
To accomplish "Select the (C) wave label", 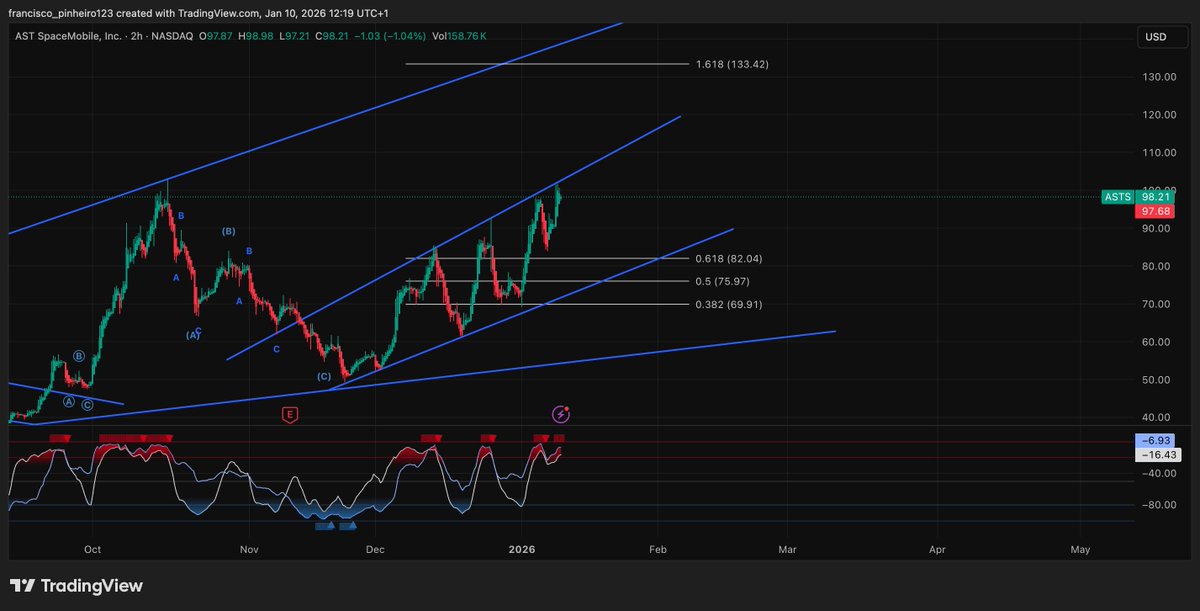I will click(324, 376).
